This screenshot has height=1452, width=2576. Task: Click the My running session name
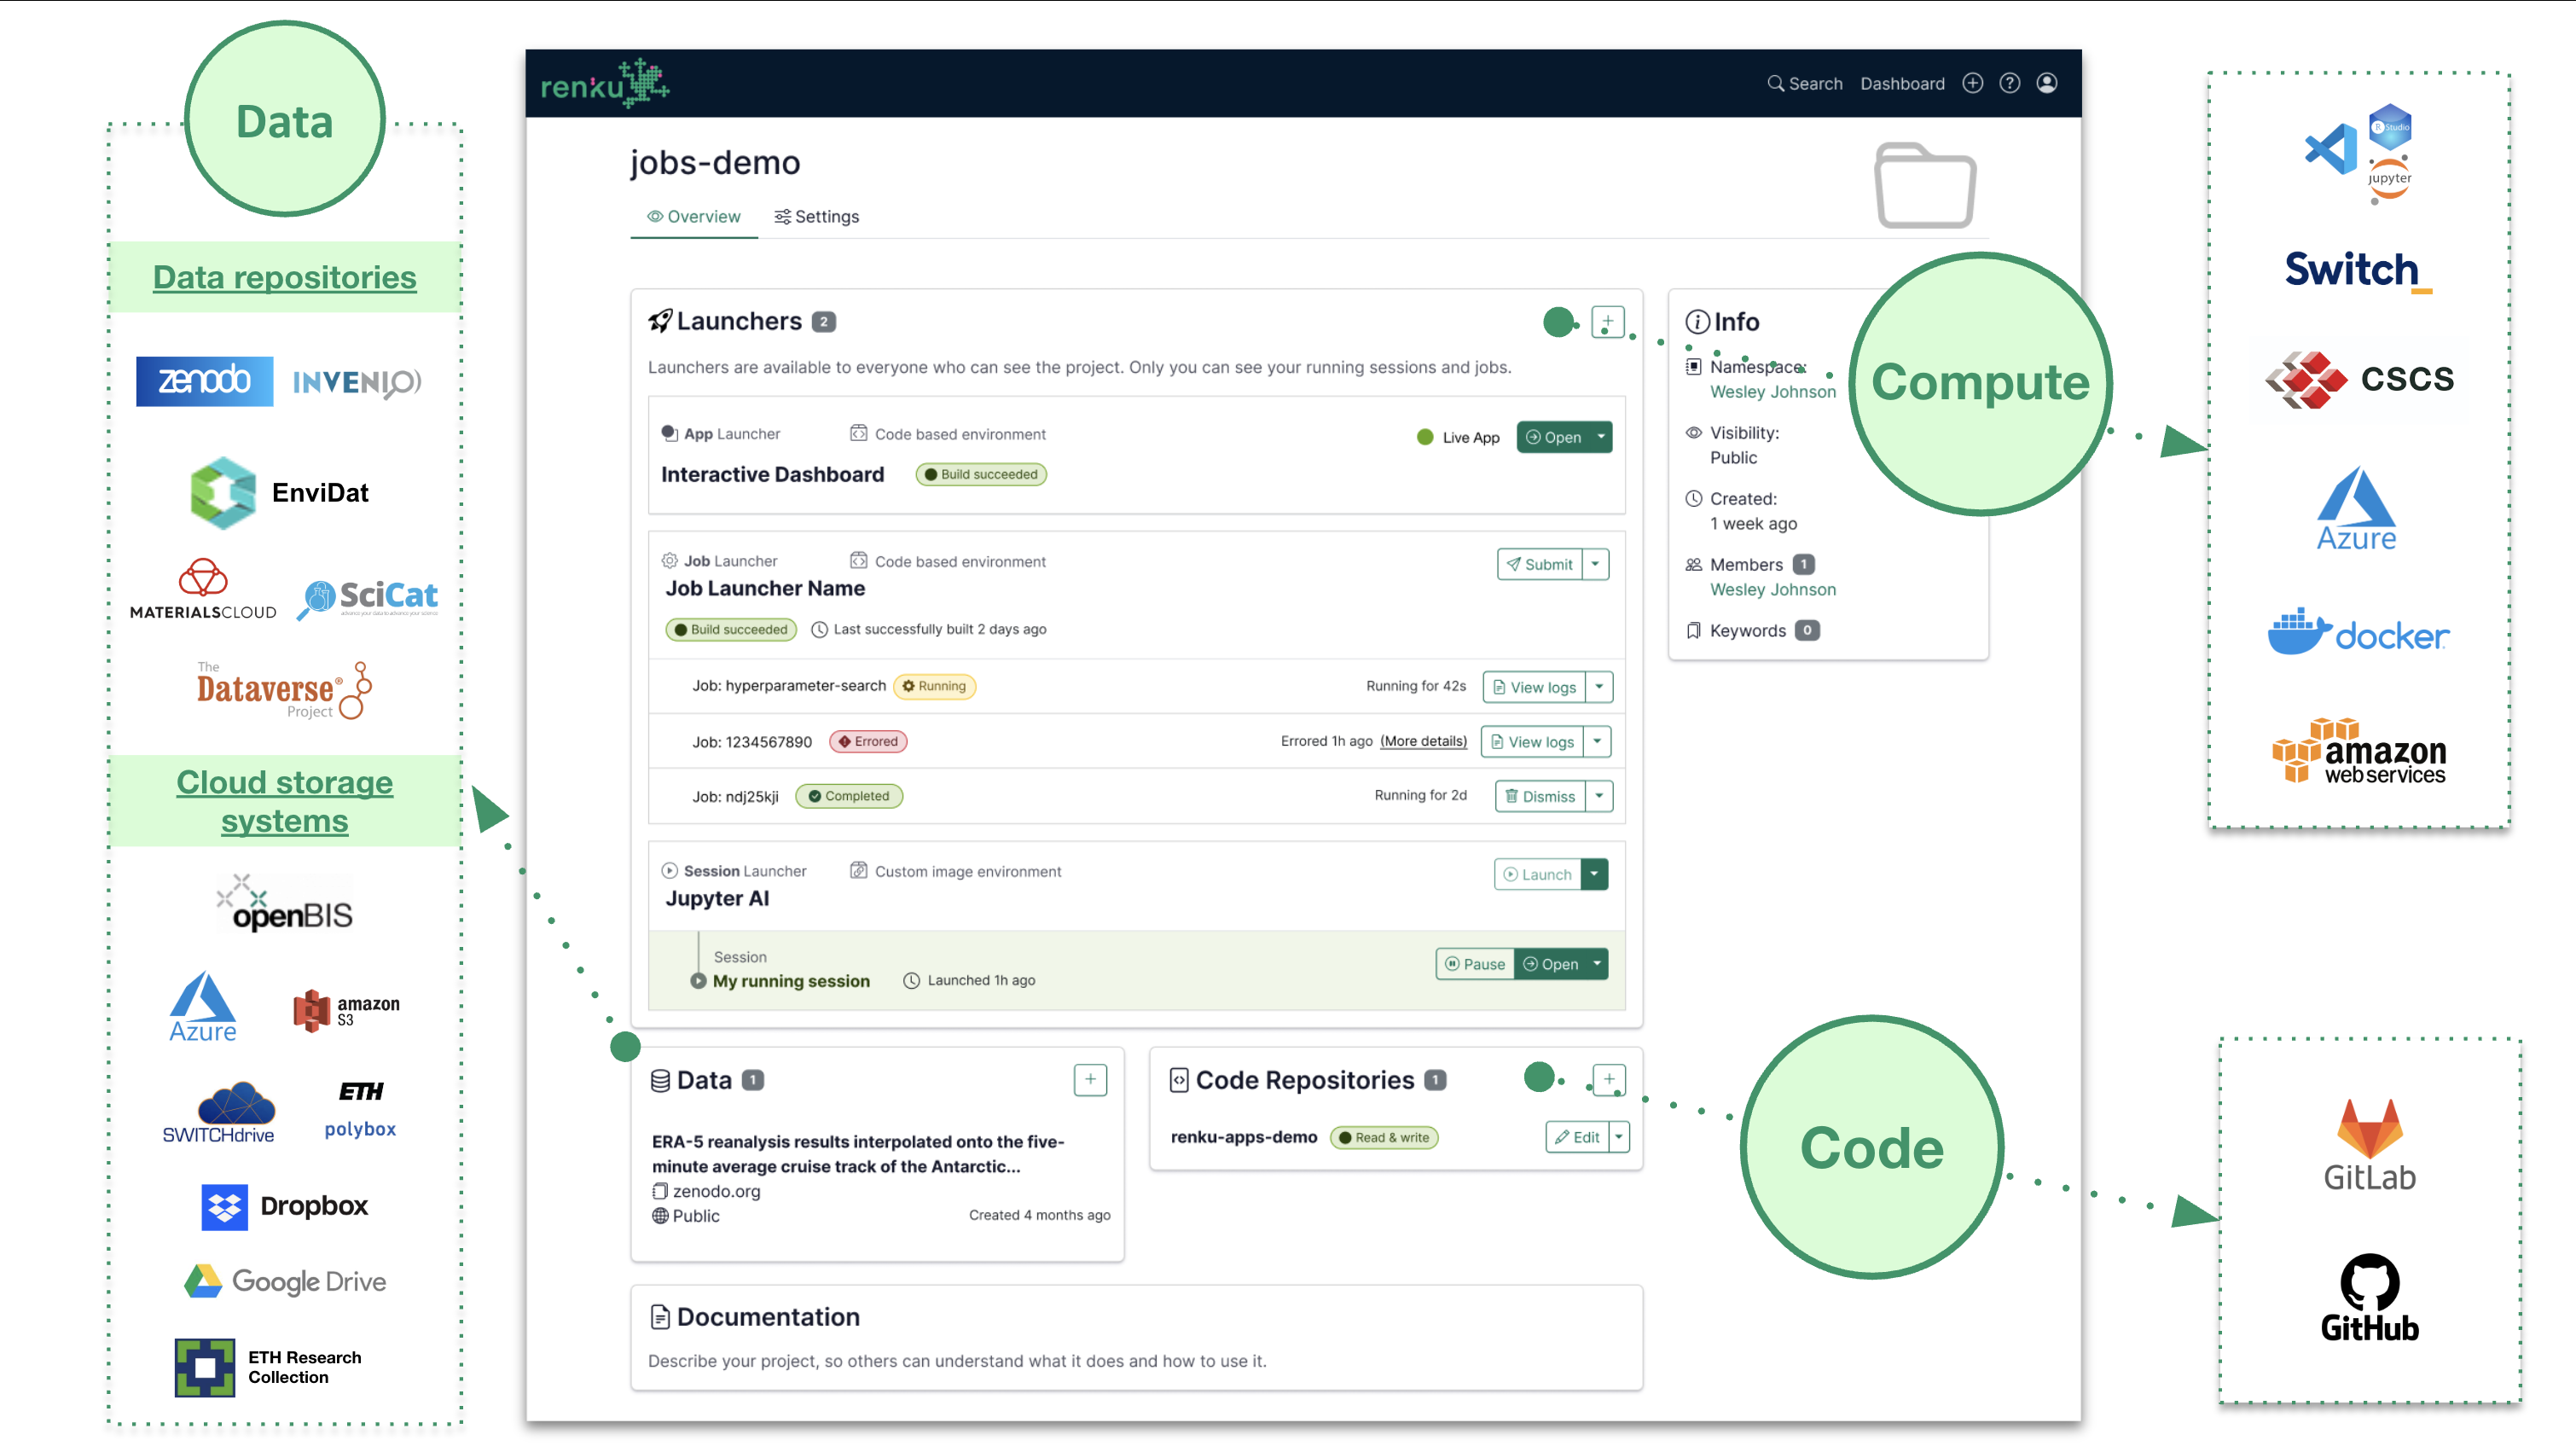(791, 981)
